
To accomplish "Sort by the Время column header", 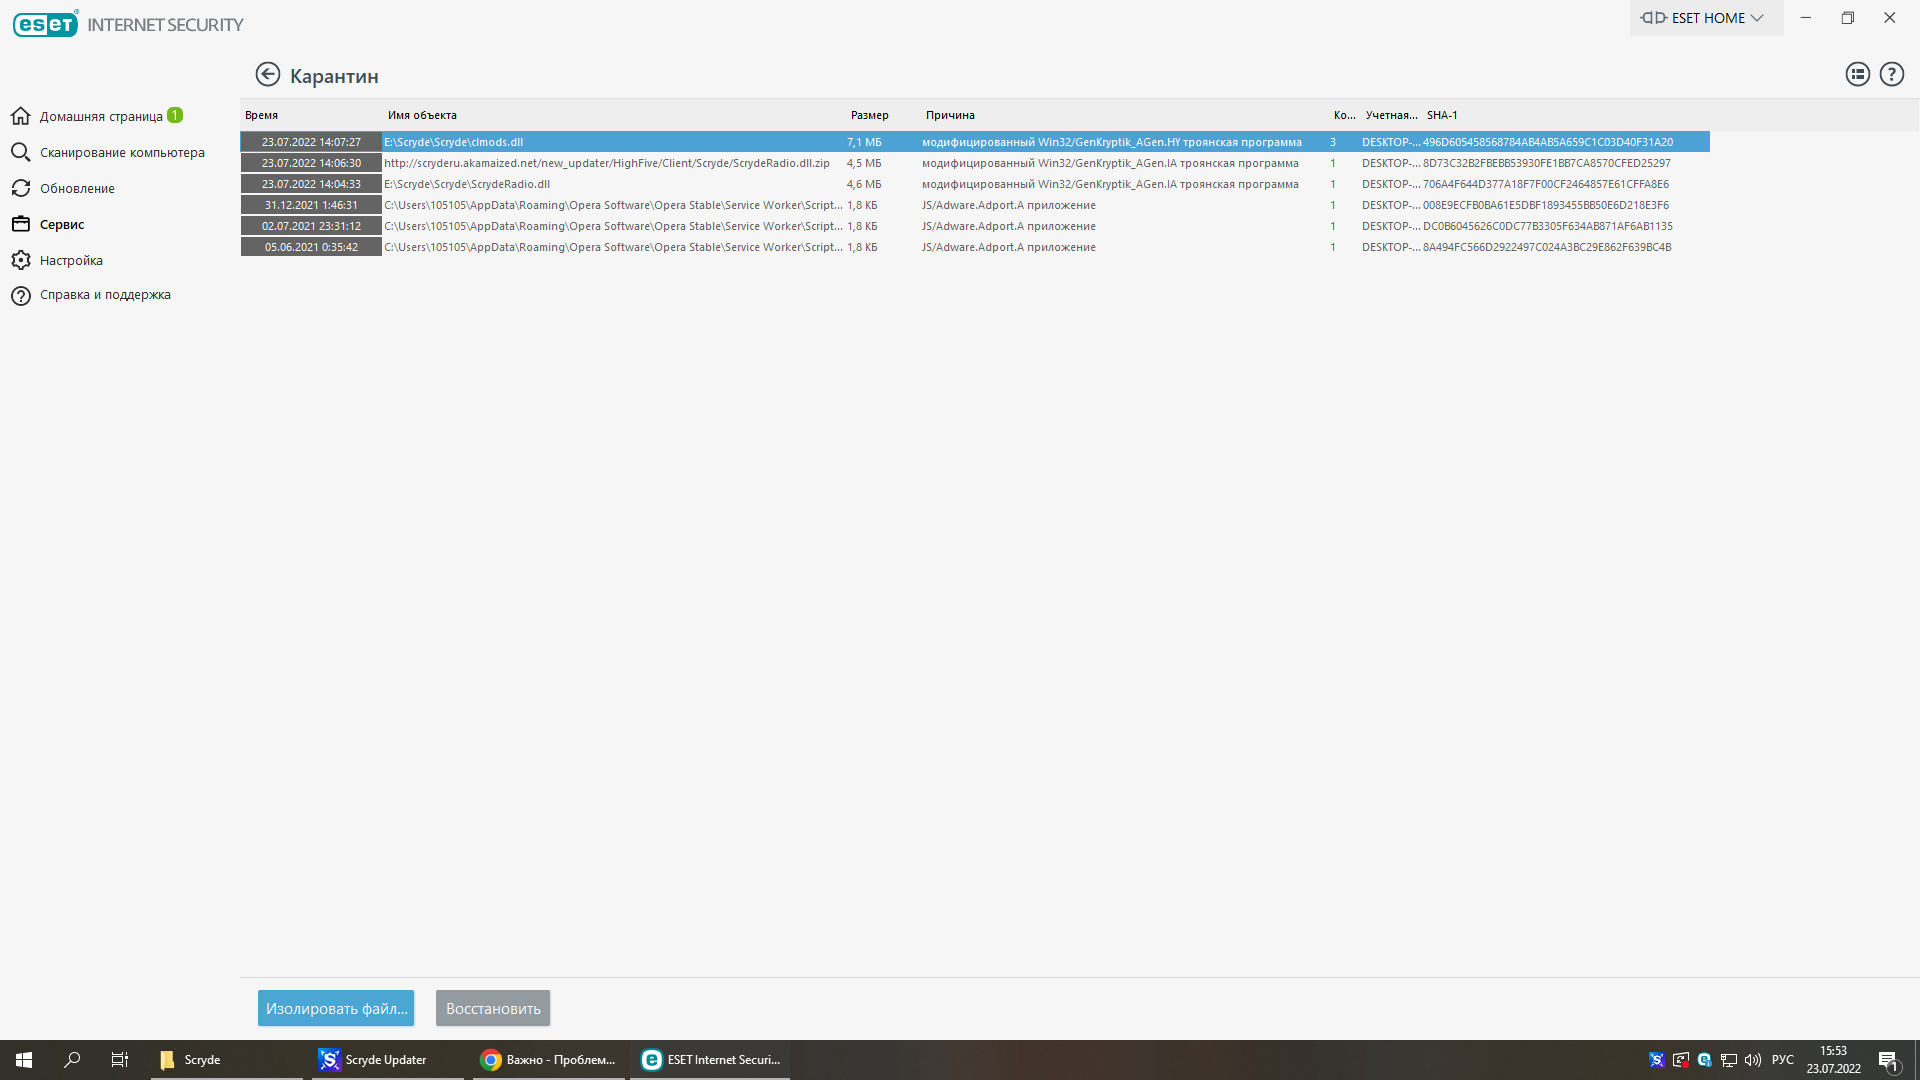I will 262,115.
